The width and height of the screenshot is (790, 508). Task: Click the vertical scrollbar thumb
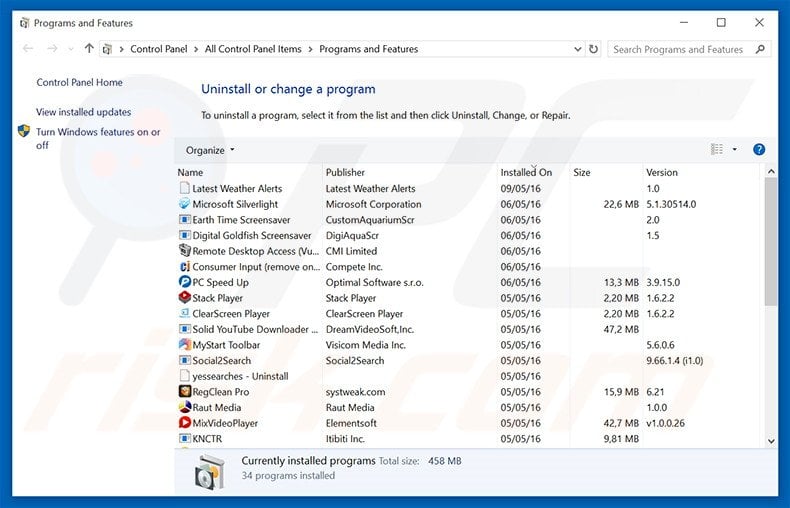pyautogui.click(x=771, y=242)
